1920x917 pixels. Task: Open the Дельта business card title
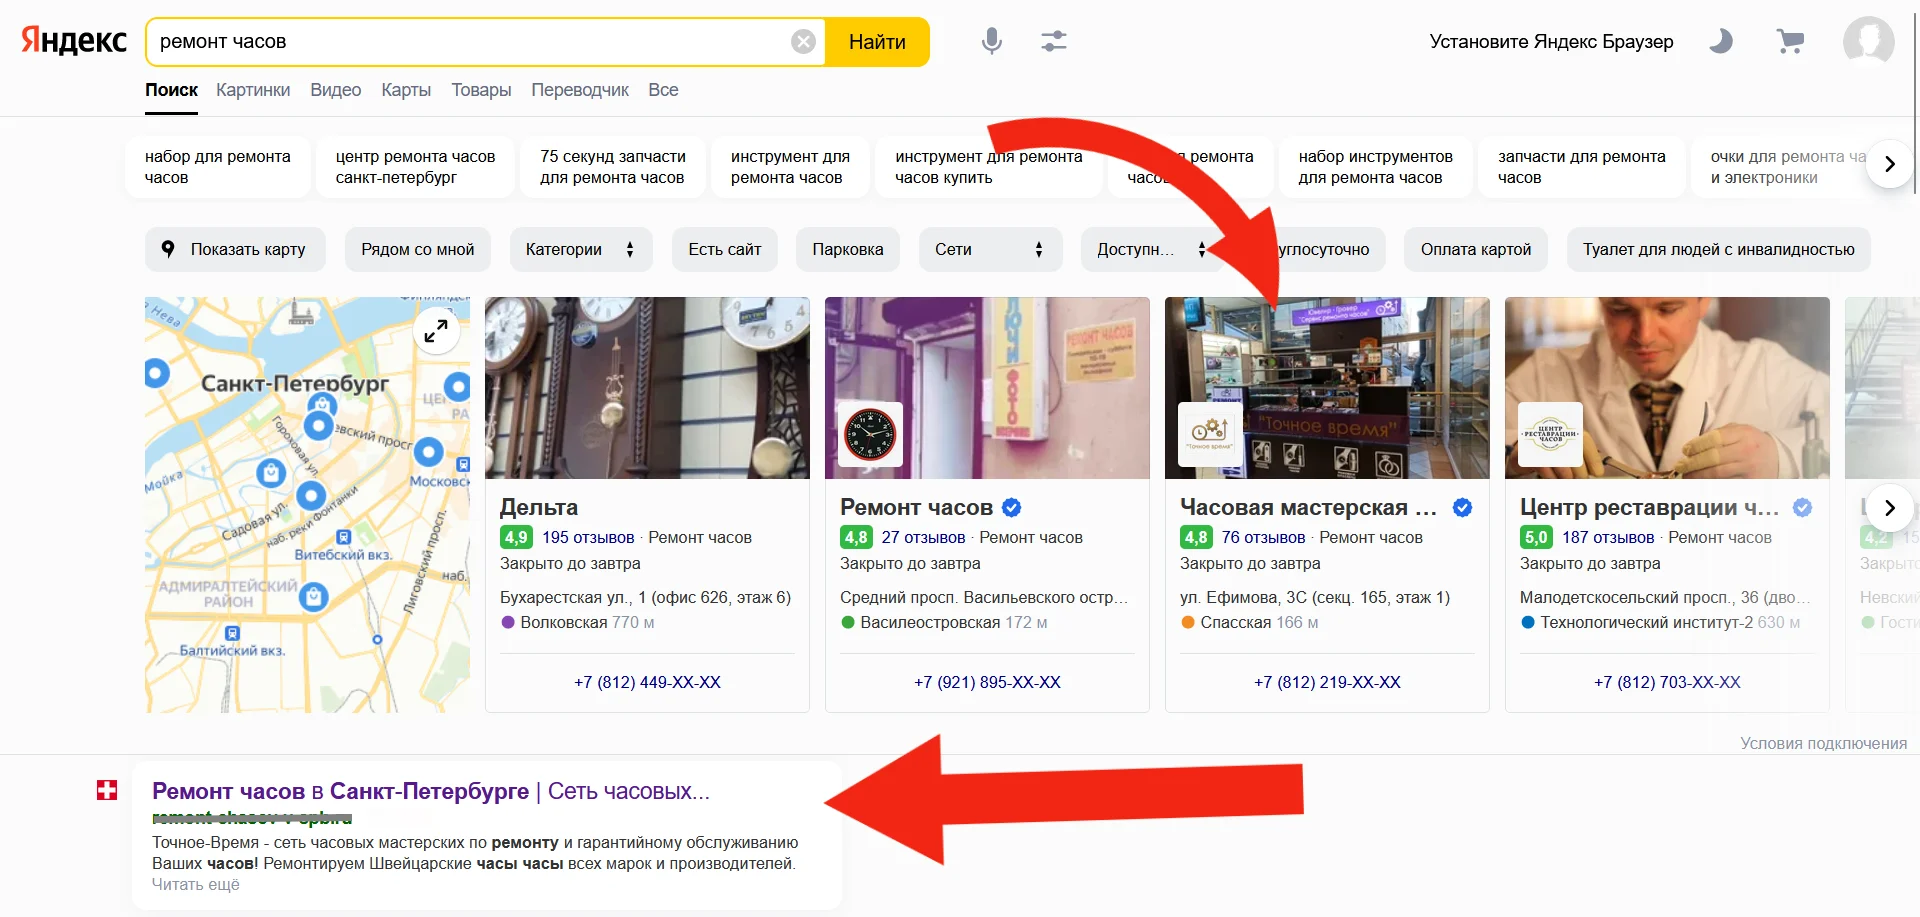[539, 507]
